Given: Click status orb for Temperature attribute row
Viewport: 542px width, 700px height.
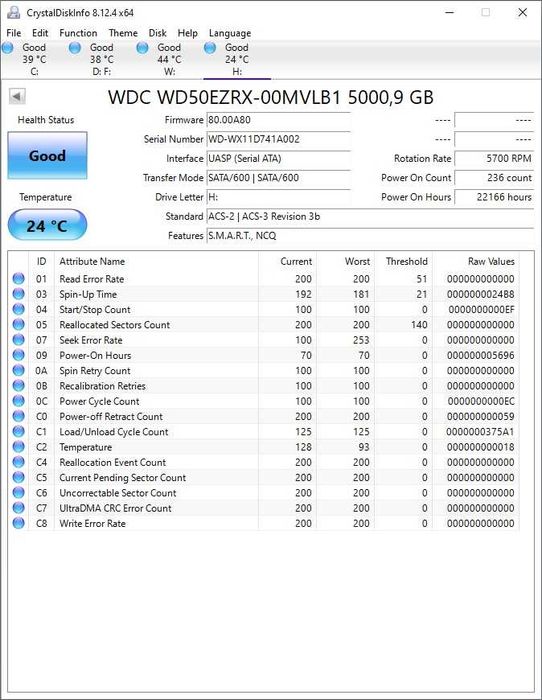Looking at the screenshot, I should (x=18, y=446).
